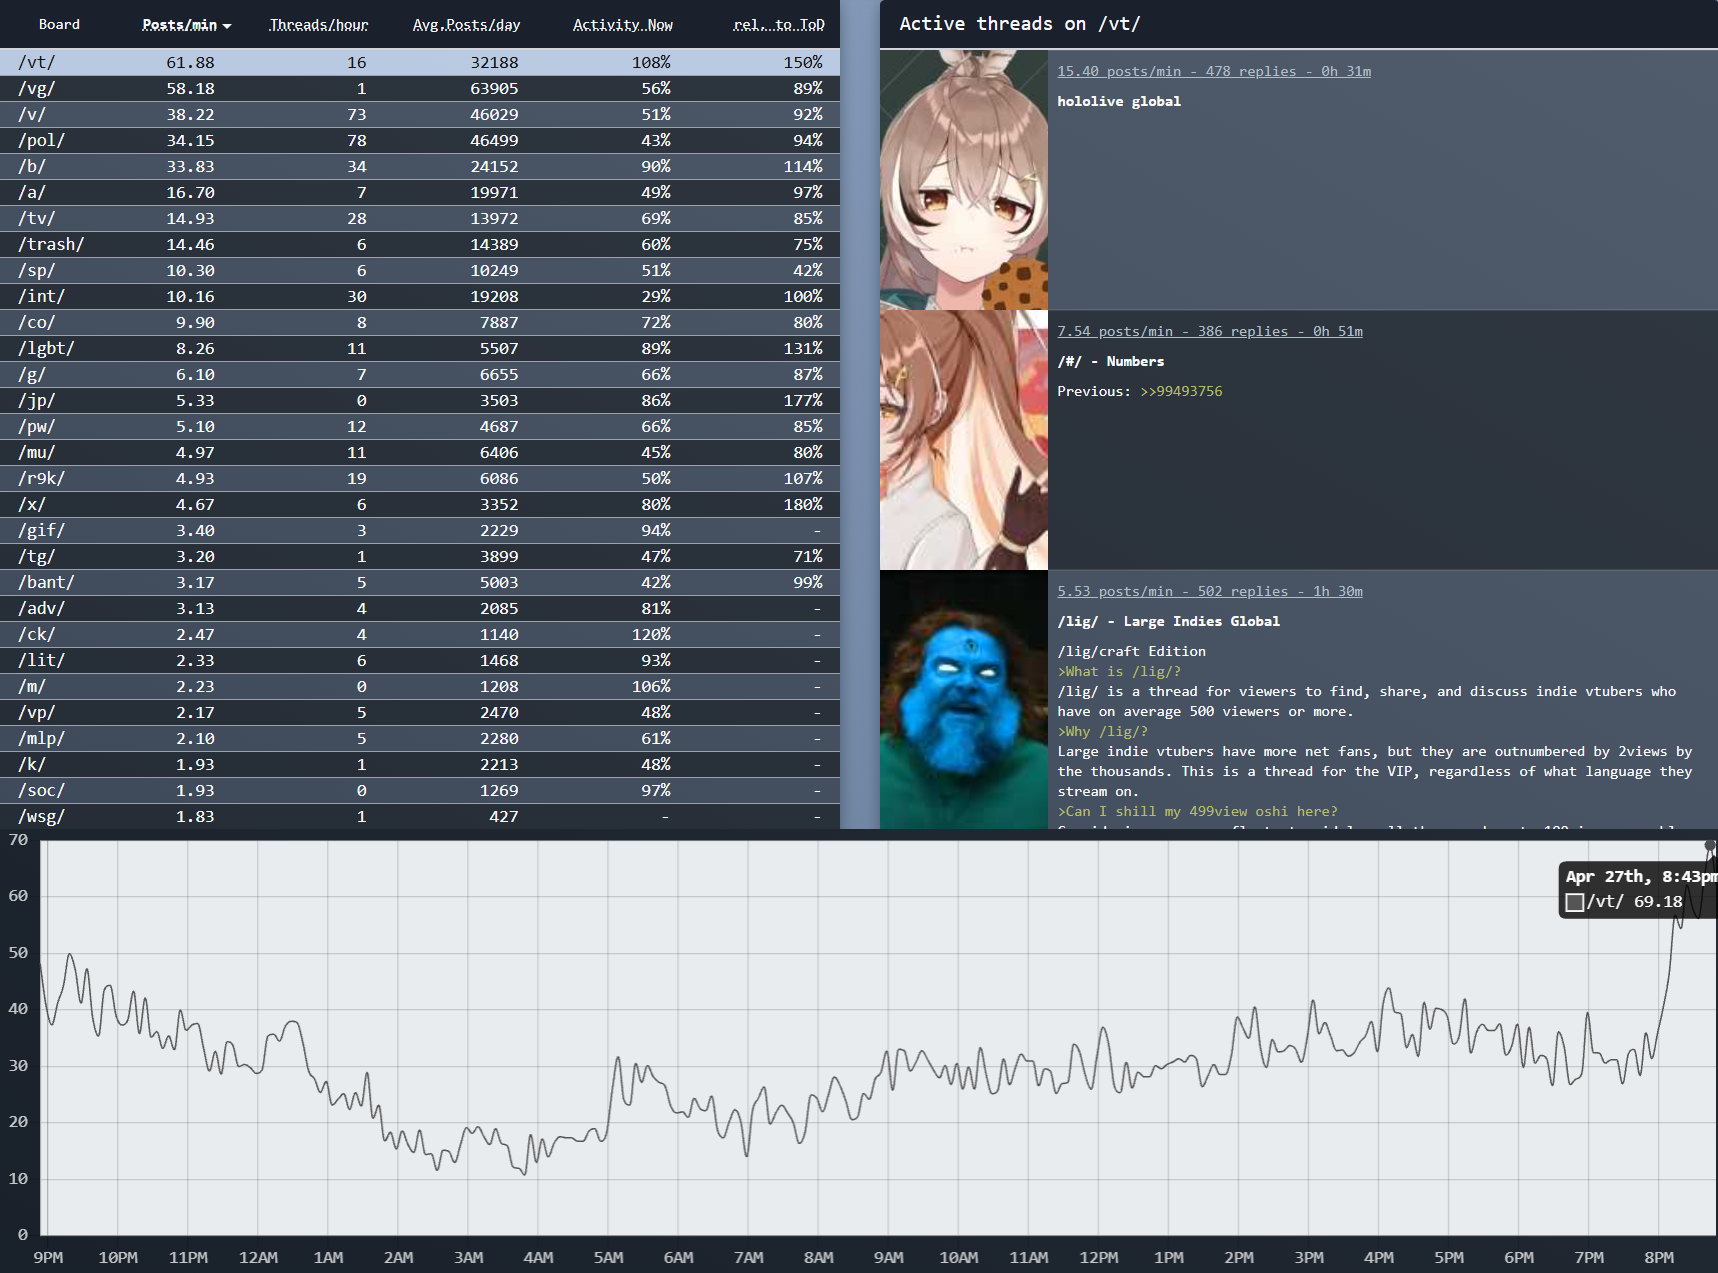Screen dimensions: 1718x1273
Task: Click the 12PM label on the chart timeline
Action: (1098, 1257)
